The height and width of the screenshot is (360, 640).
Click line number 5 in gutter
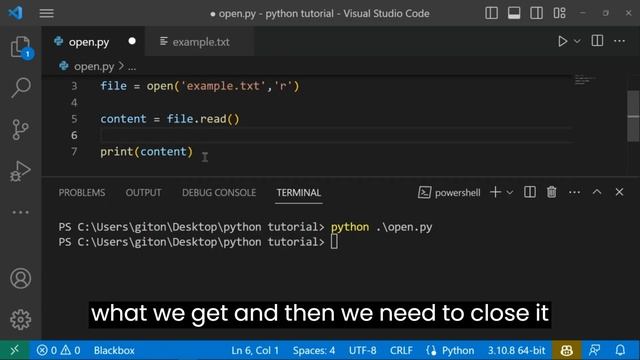click(74, 119)
